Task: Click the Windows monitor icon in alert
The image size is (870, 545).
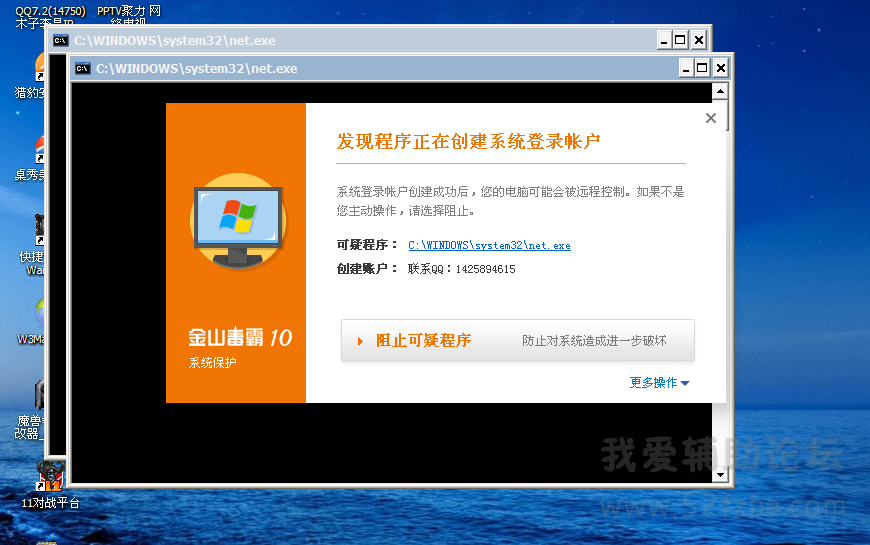Action: coord(238,222)
